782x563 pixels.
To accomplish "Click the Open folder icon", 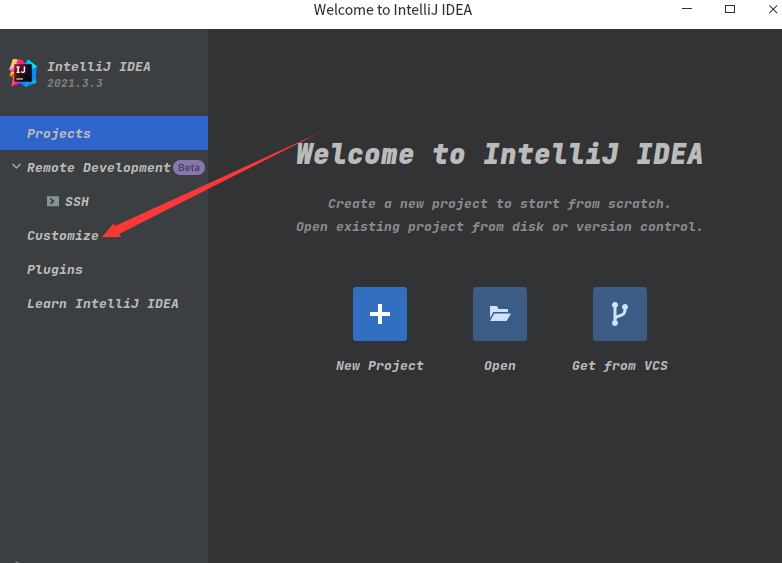I will [500, 314].
